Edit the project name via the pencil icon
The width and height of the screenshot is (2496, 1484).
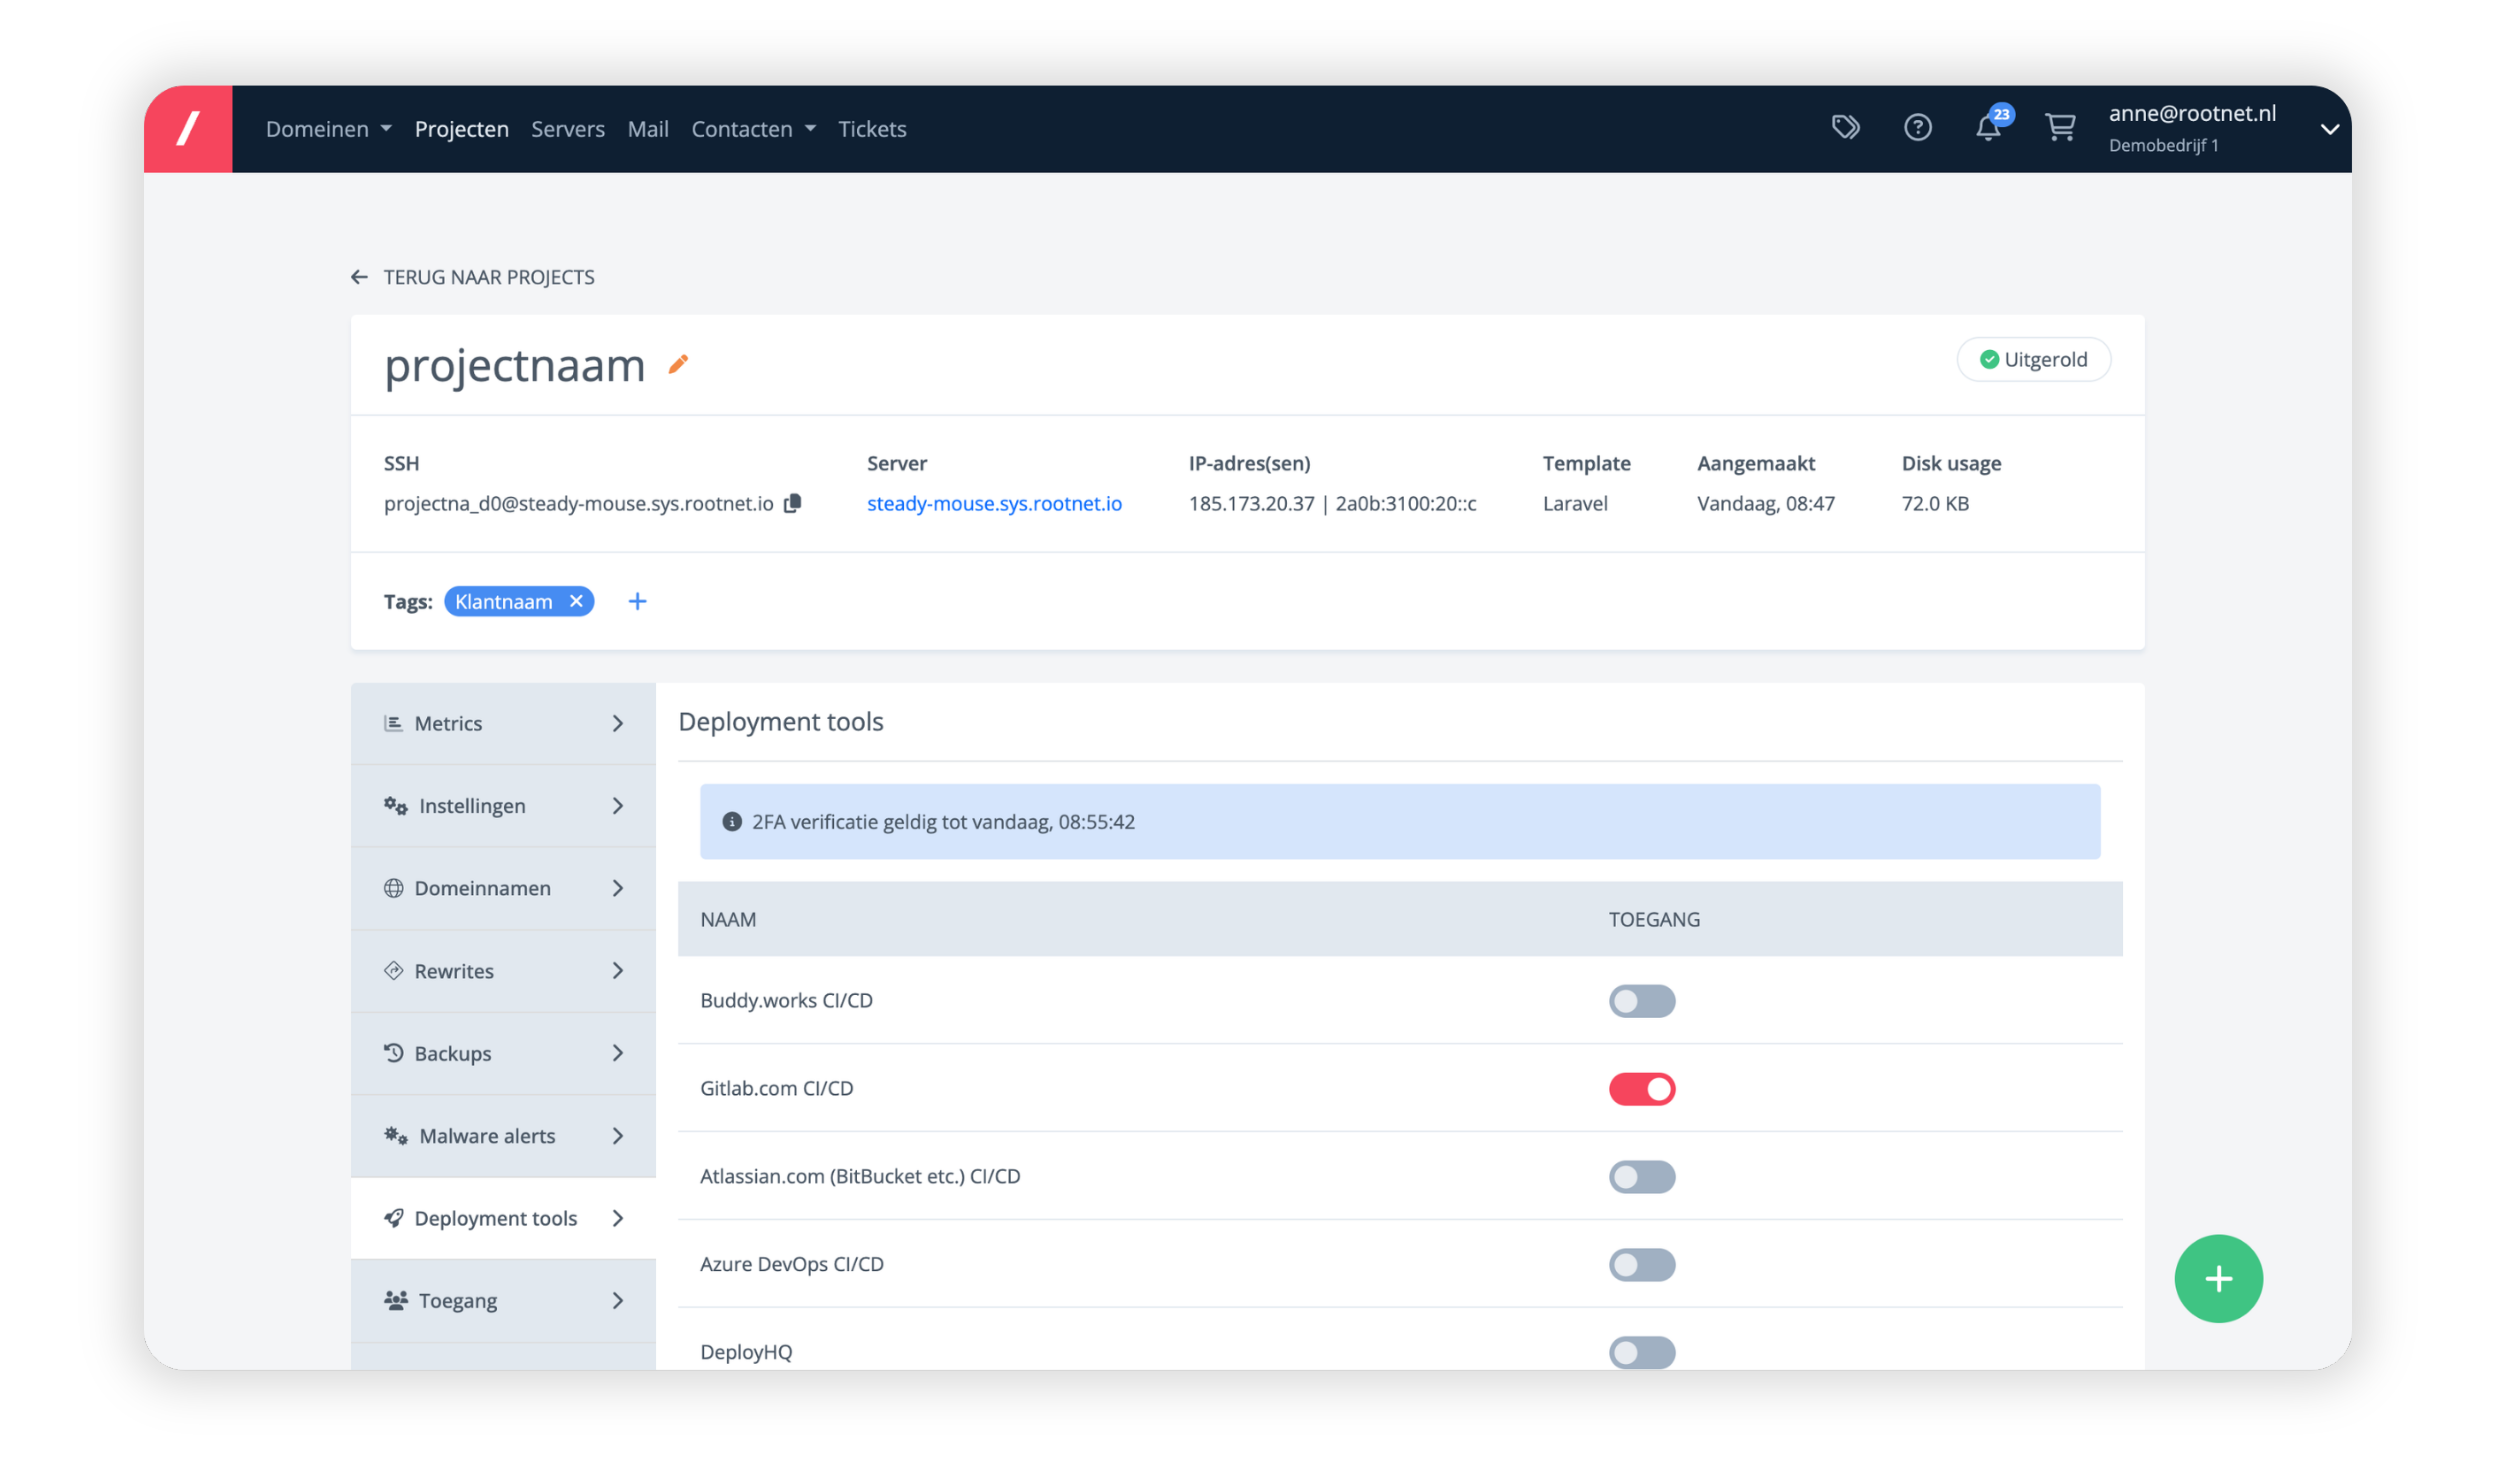[x=678, y=366]
